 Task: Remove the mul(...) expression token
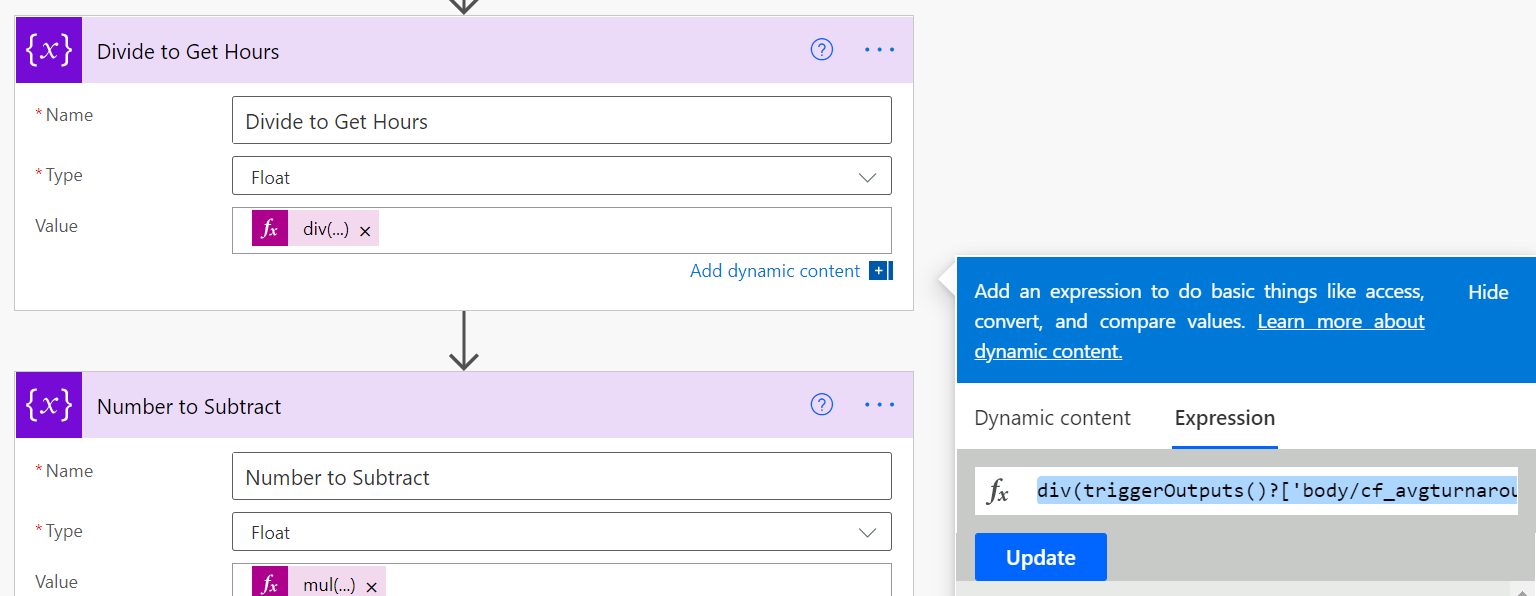point(371,587)
